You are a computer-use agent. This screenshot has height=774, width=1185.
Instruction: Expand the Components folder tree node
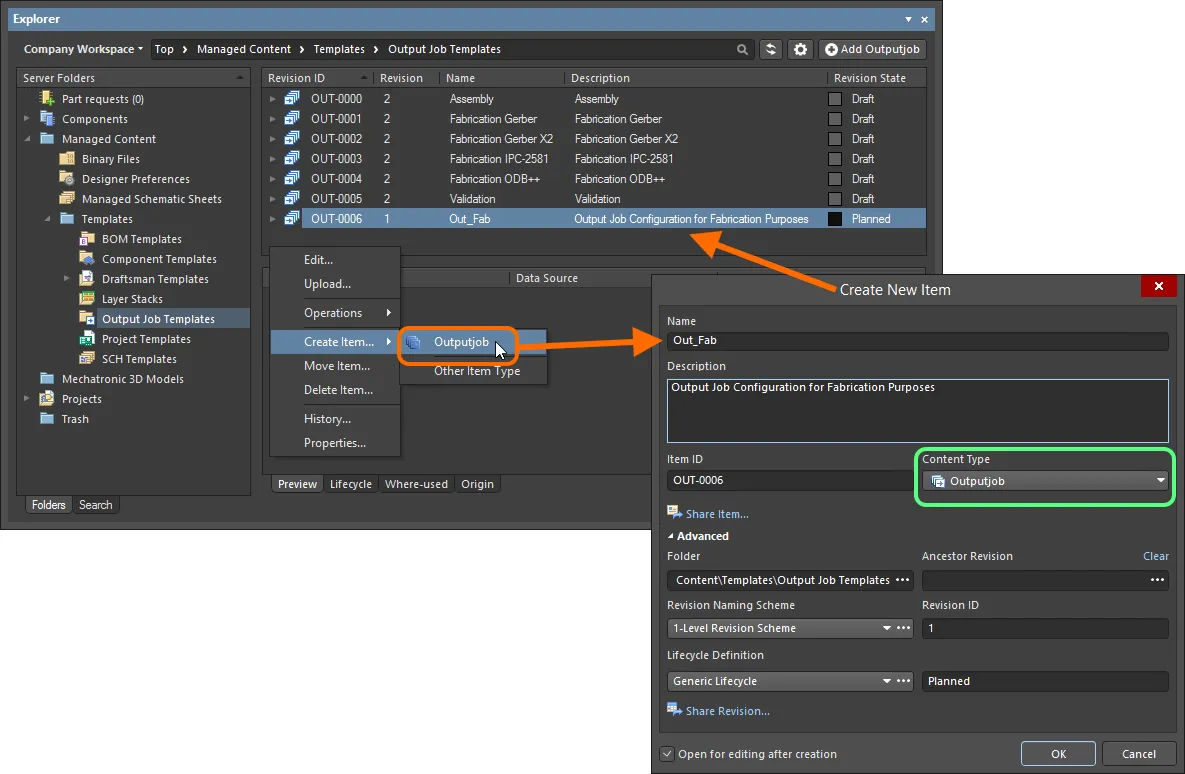pyautogui.click(x=27, y=119)
